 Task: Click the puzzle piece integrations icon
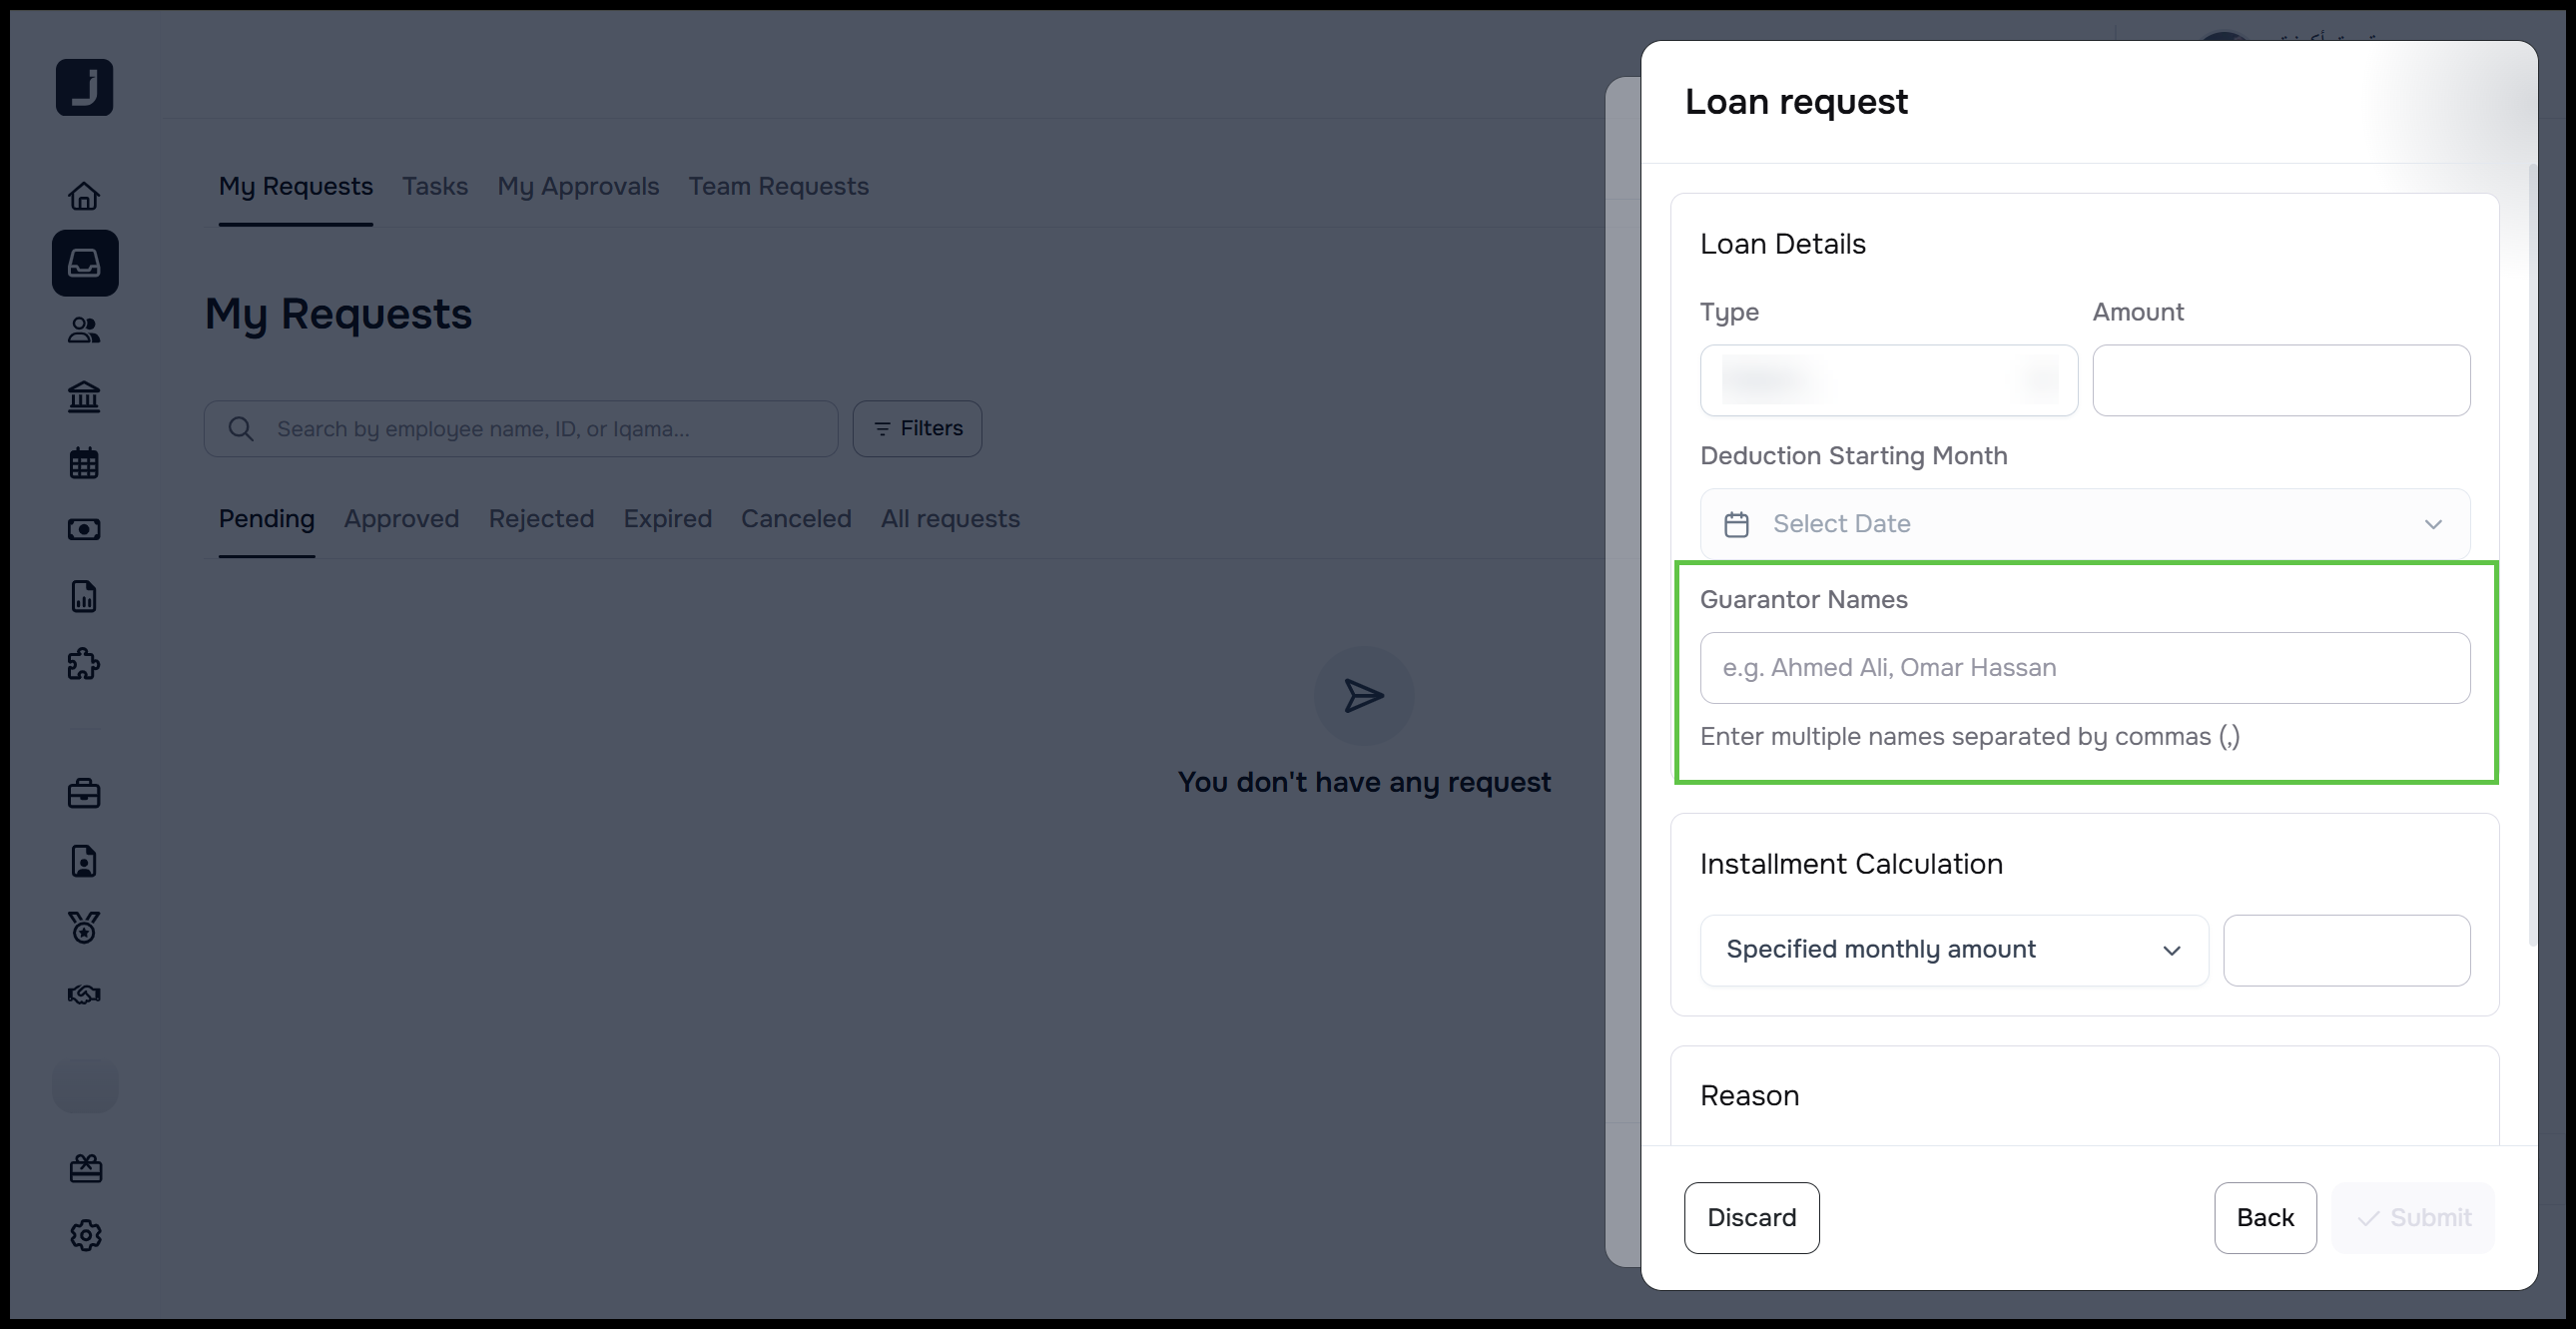(84, 664)
